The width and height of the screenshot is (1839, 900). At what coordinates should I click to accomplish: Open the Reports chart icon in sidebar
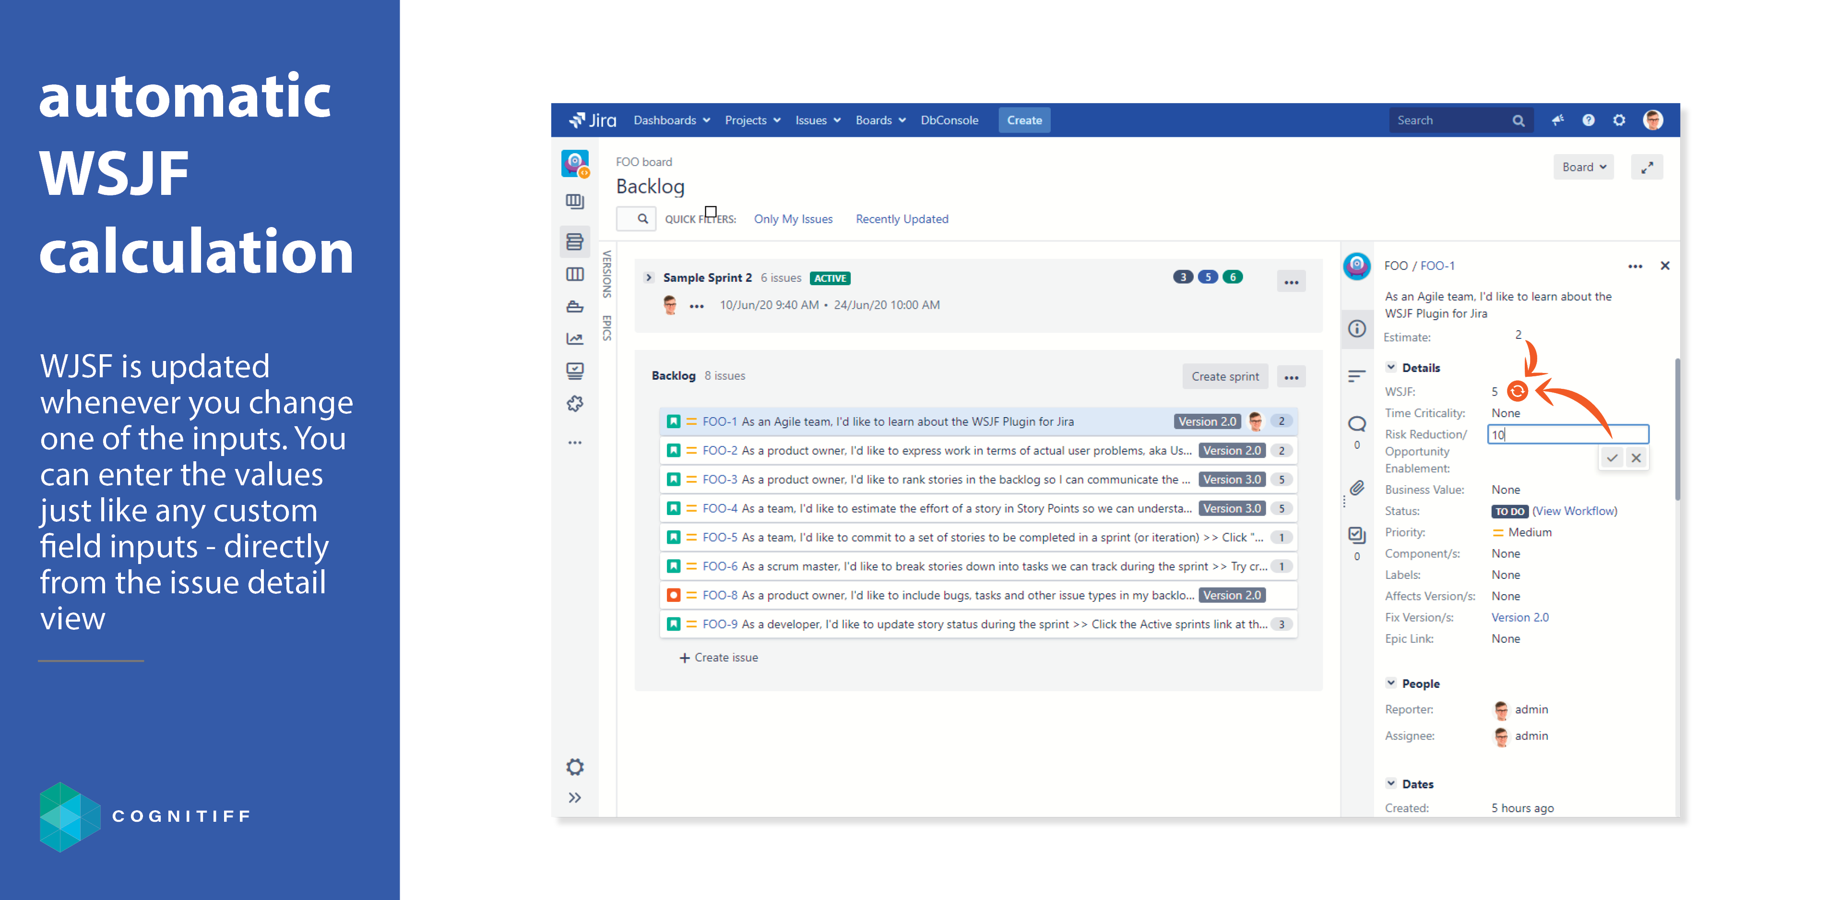coord(575,339)
